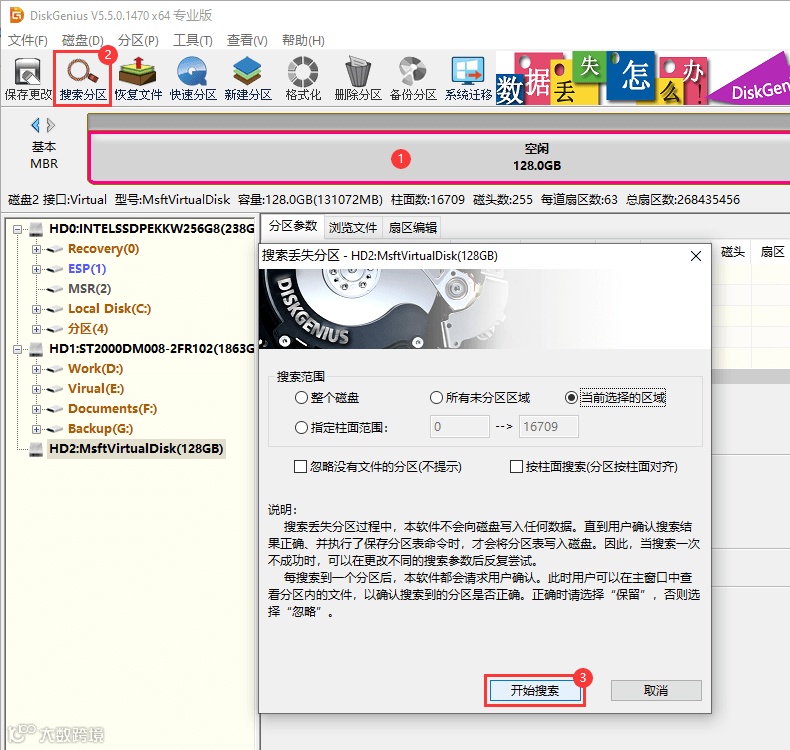
Task: Click the Recovery(0) partition drive icon
Action: [x=54, y=249]
